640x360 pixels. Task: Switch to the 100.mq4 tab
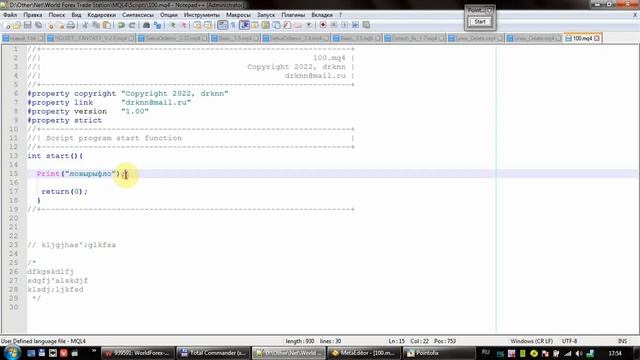click(582, 38)
